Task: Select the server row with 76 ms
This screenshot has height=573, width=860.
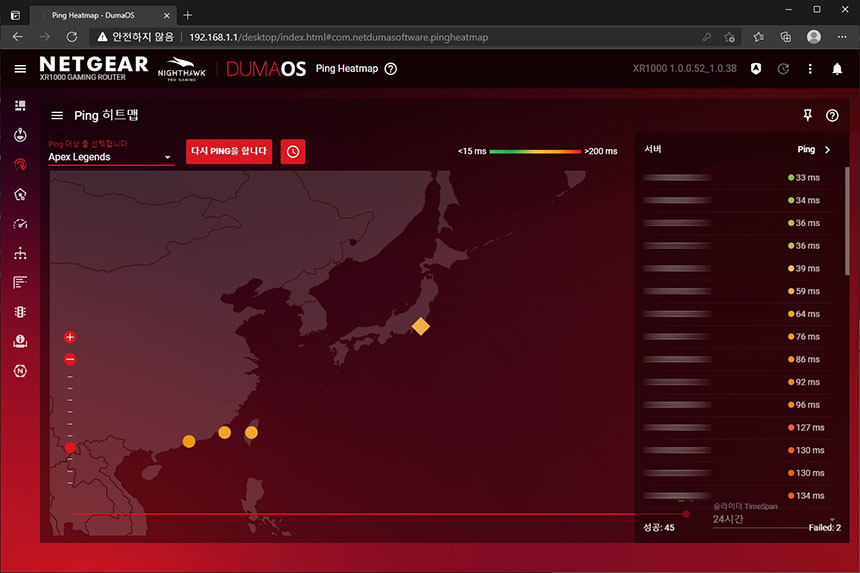Action: [739, 337]
